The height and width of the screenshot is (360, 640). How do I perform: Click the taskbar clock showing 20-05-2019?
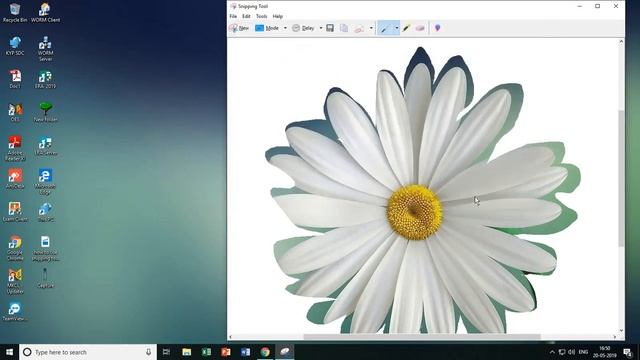point(605,352)
